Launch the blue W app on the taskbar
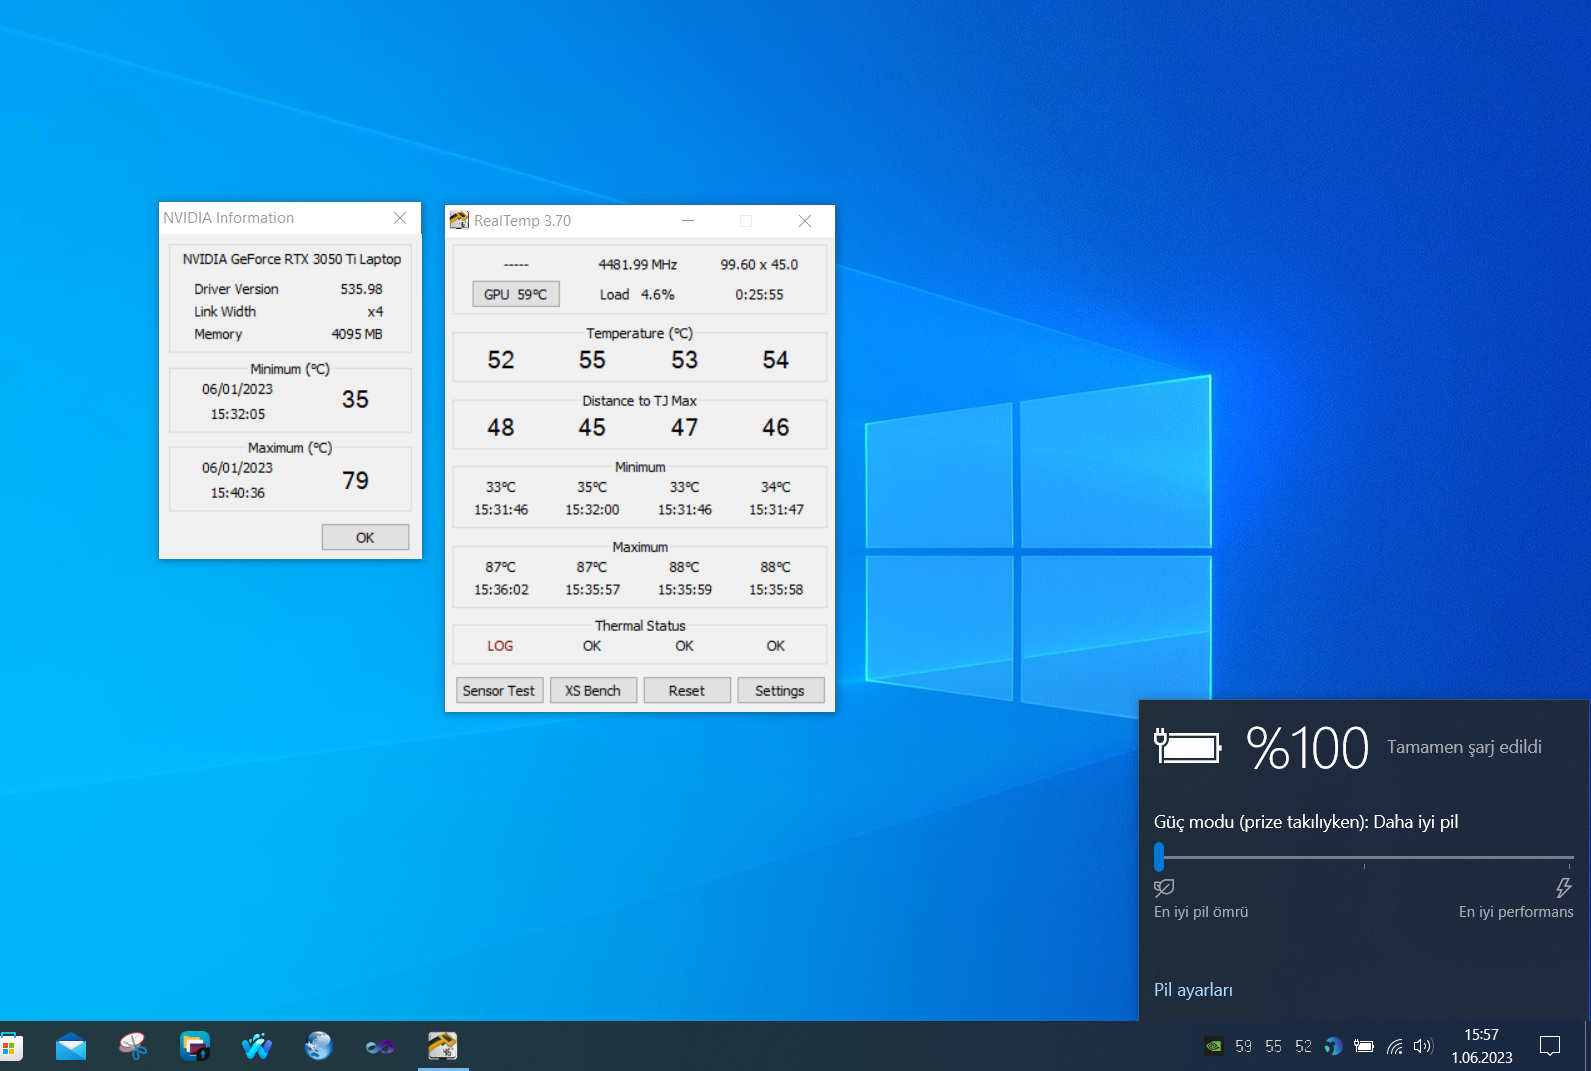This screenshot has height=1071, width=1591. 257,1047
